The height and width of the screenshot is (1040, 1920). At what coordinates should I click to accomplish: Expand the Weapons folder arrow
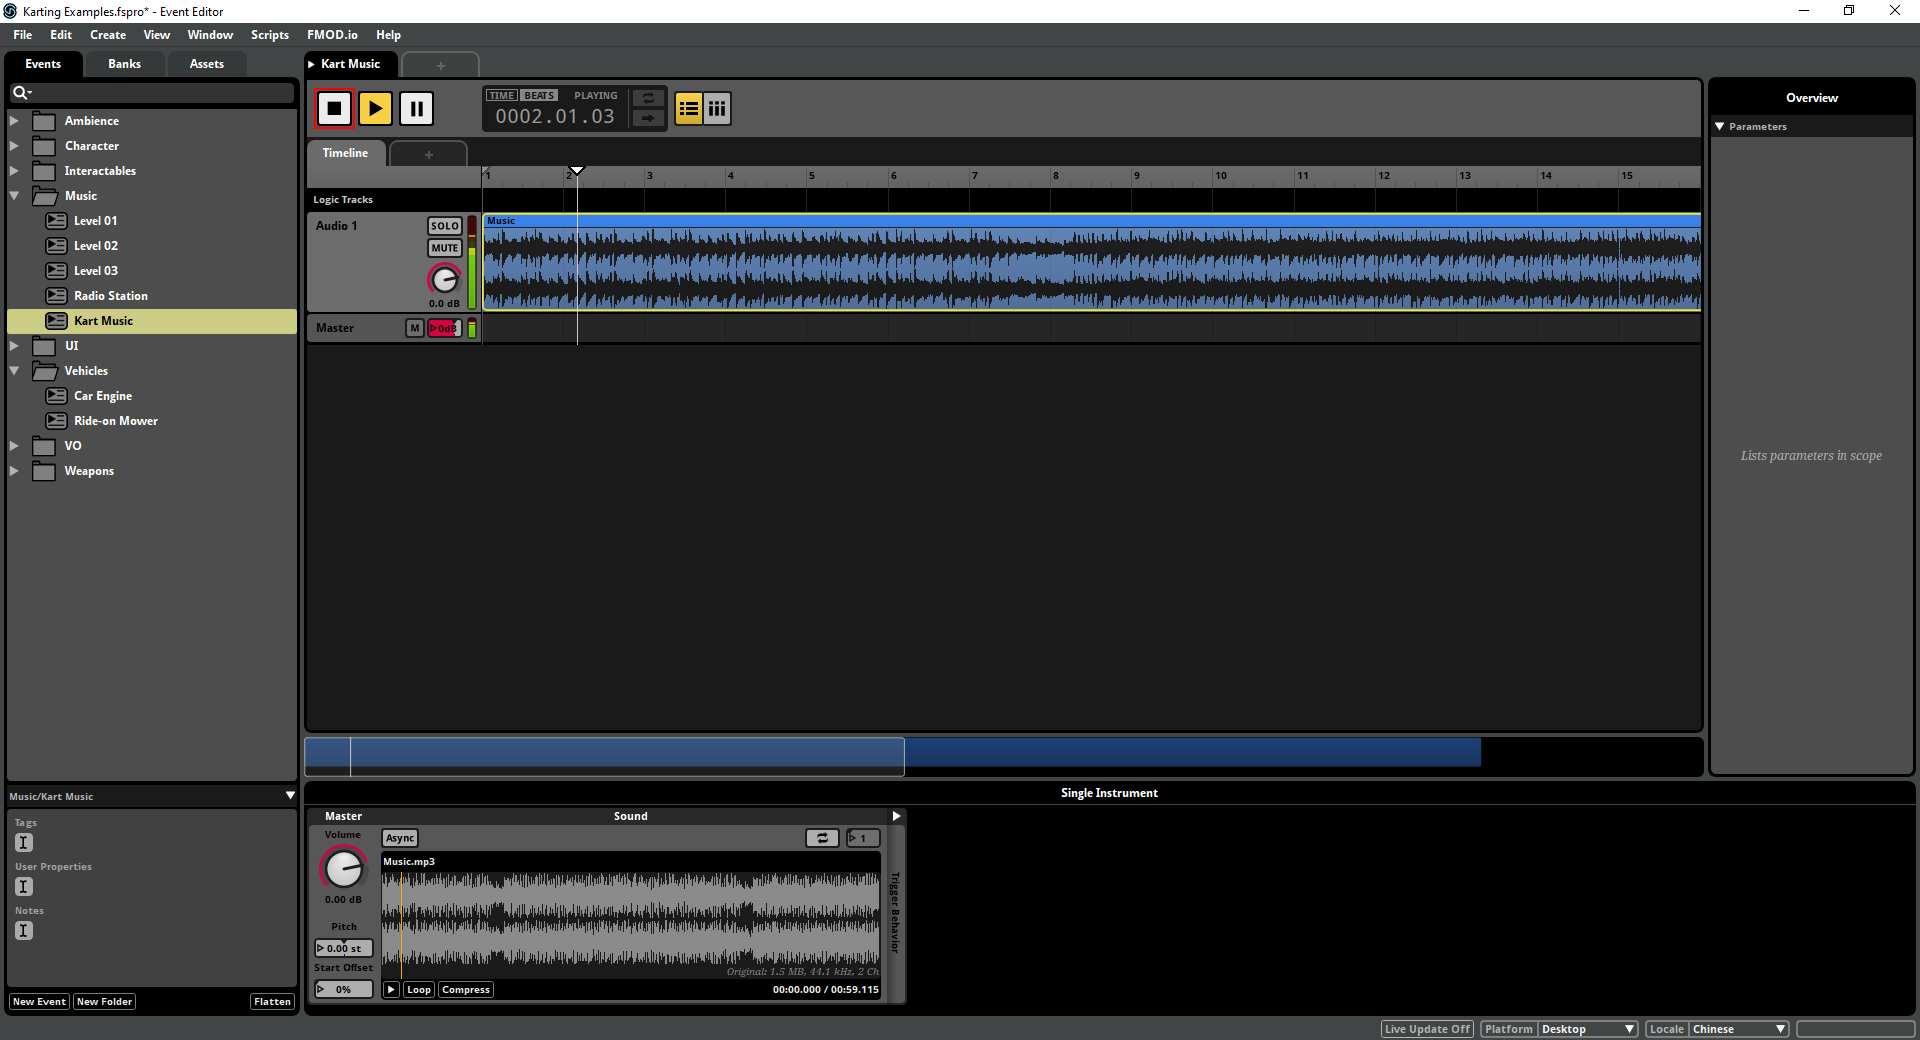click(14, 471)
